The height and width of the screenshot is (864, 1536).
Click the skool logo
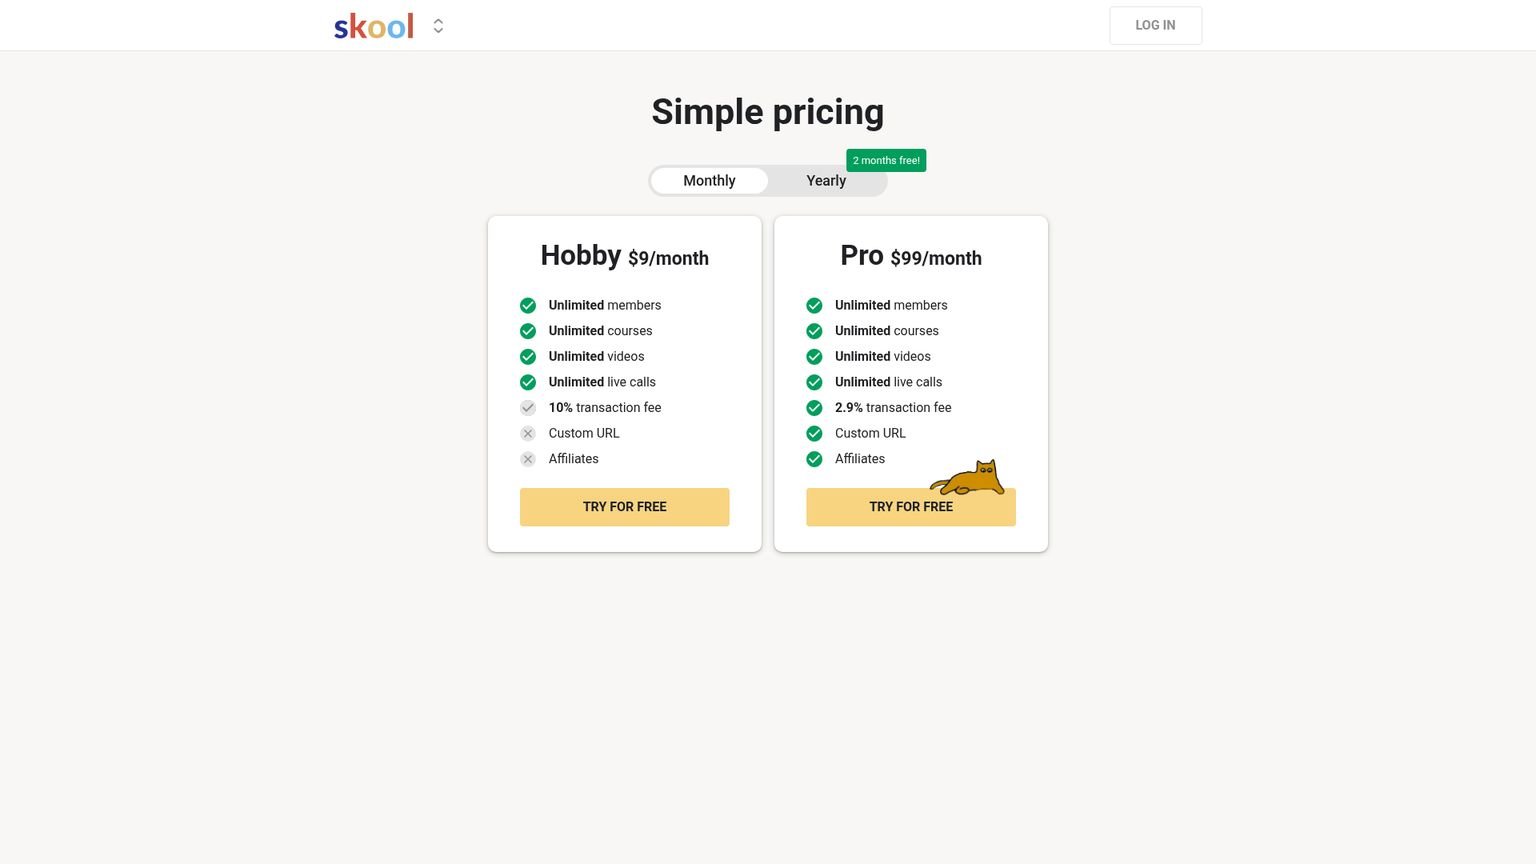click(373, 25)
